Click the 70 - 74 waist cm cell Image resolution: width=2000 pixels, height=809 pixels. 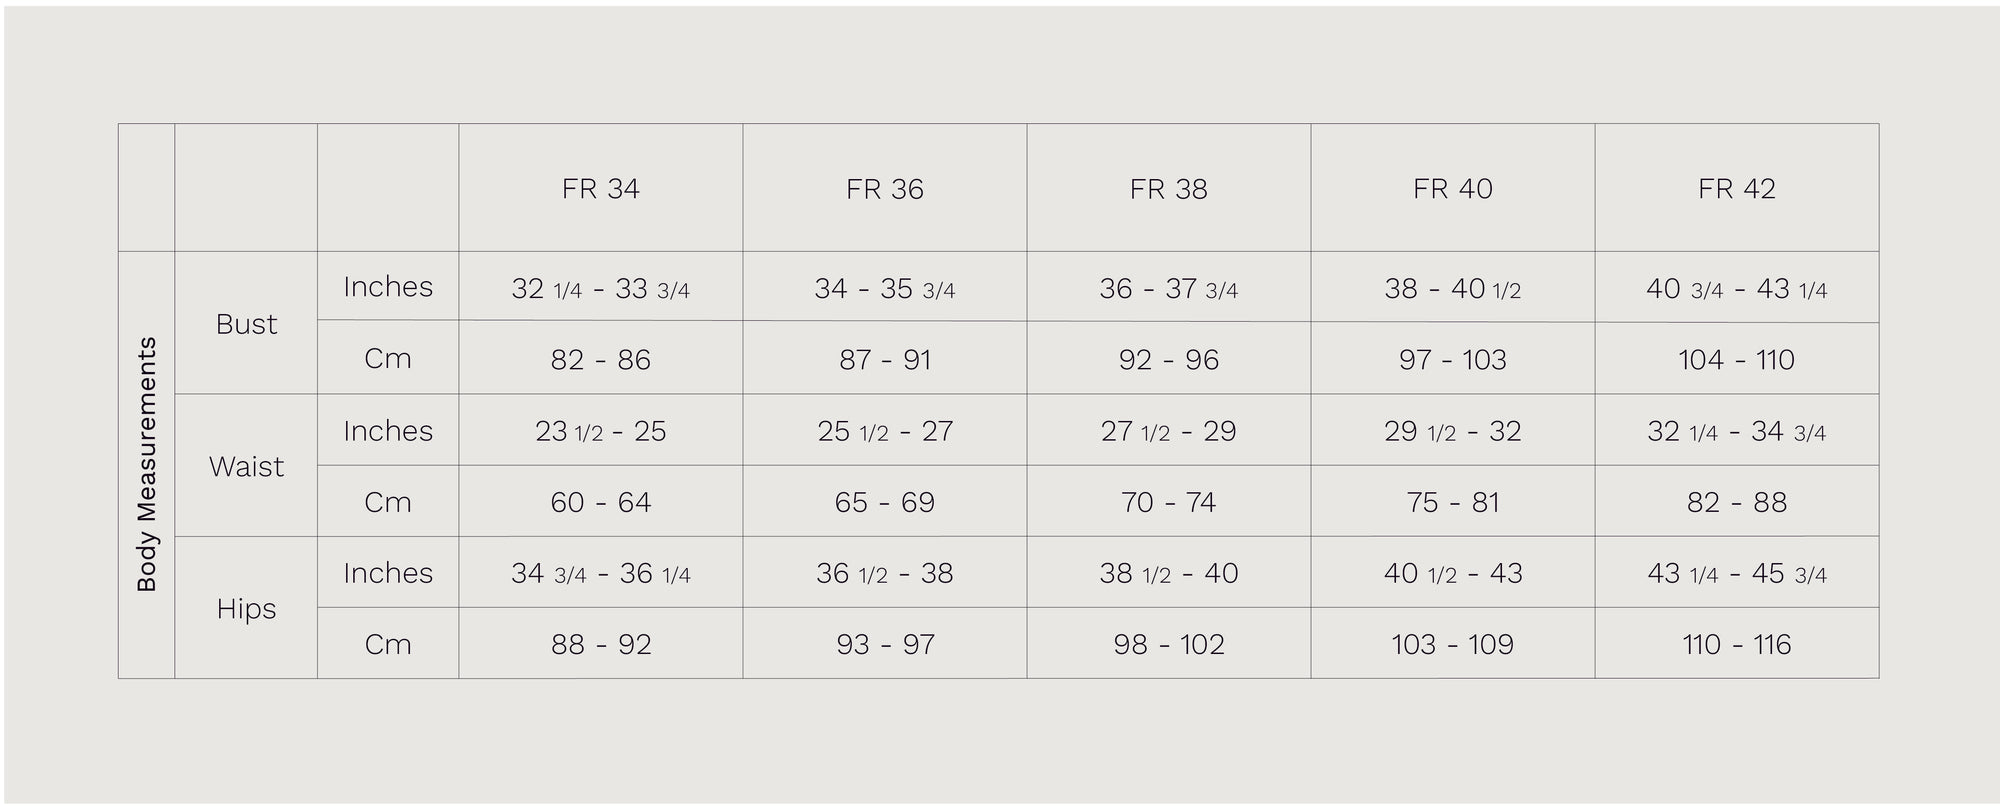tap(1168, 502)
